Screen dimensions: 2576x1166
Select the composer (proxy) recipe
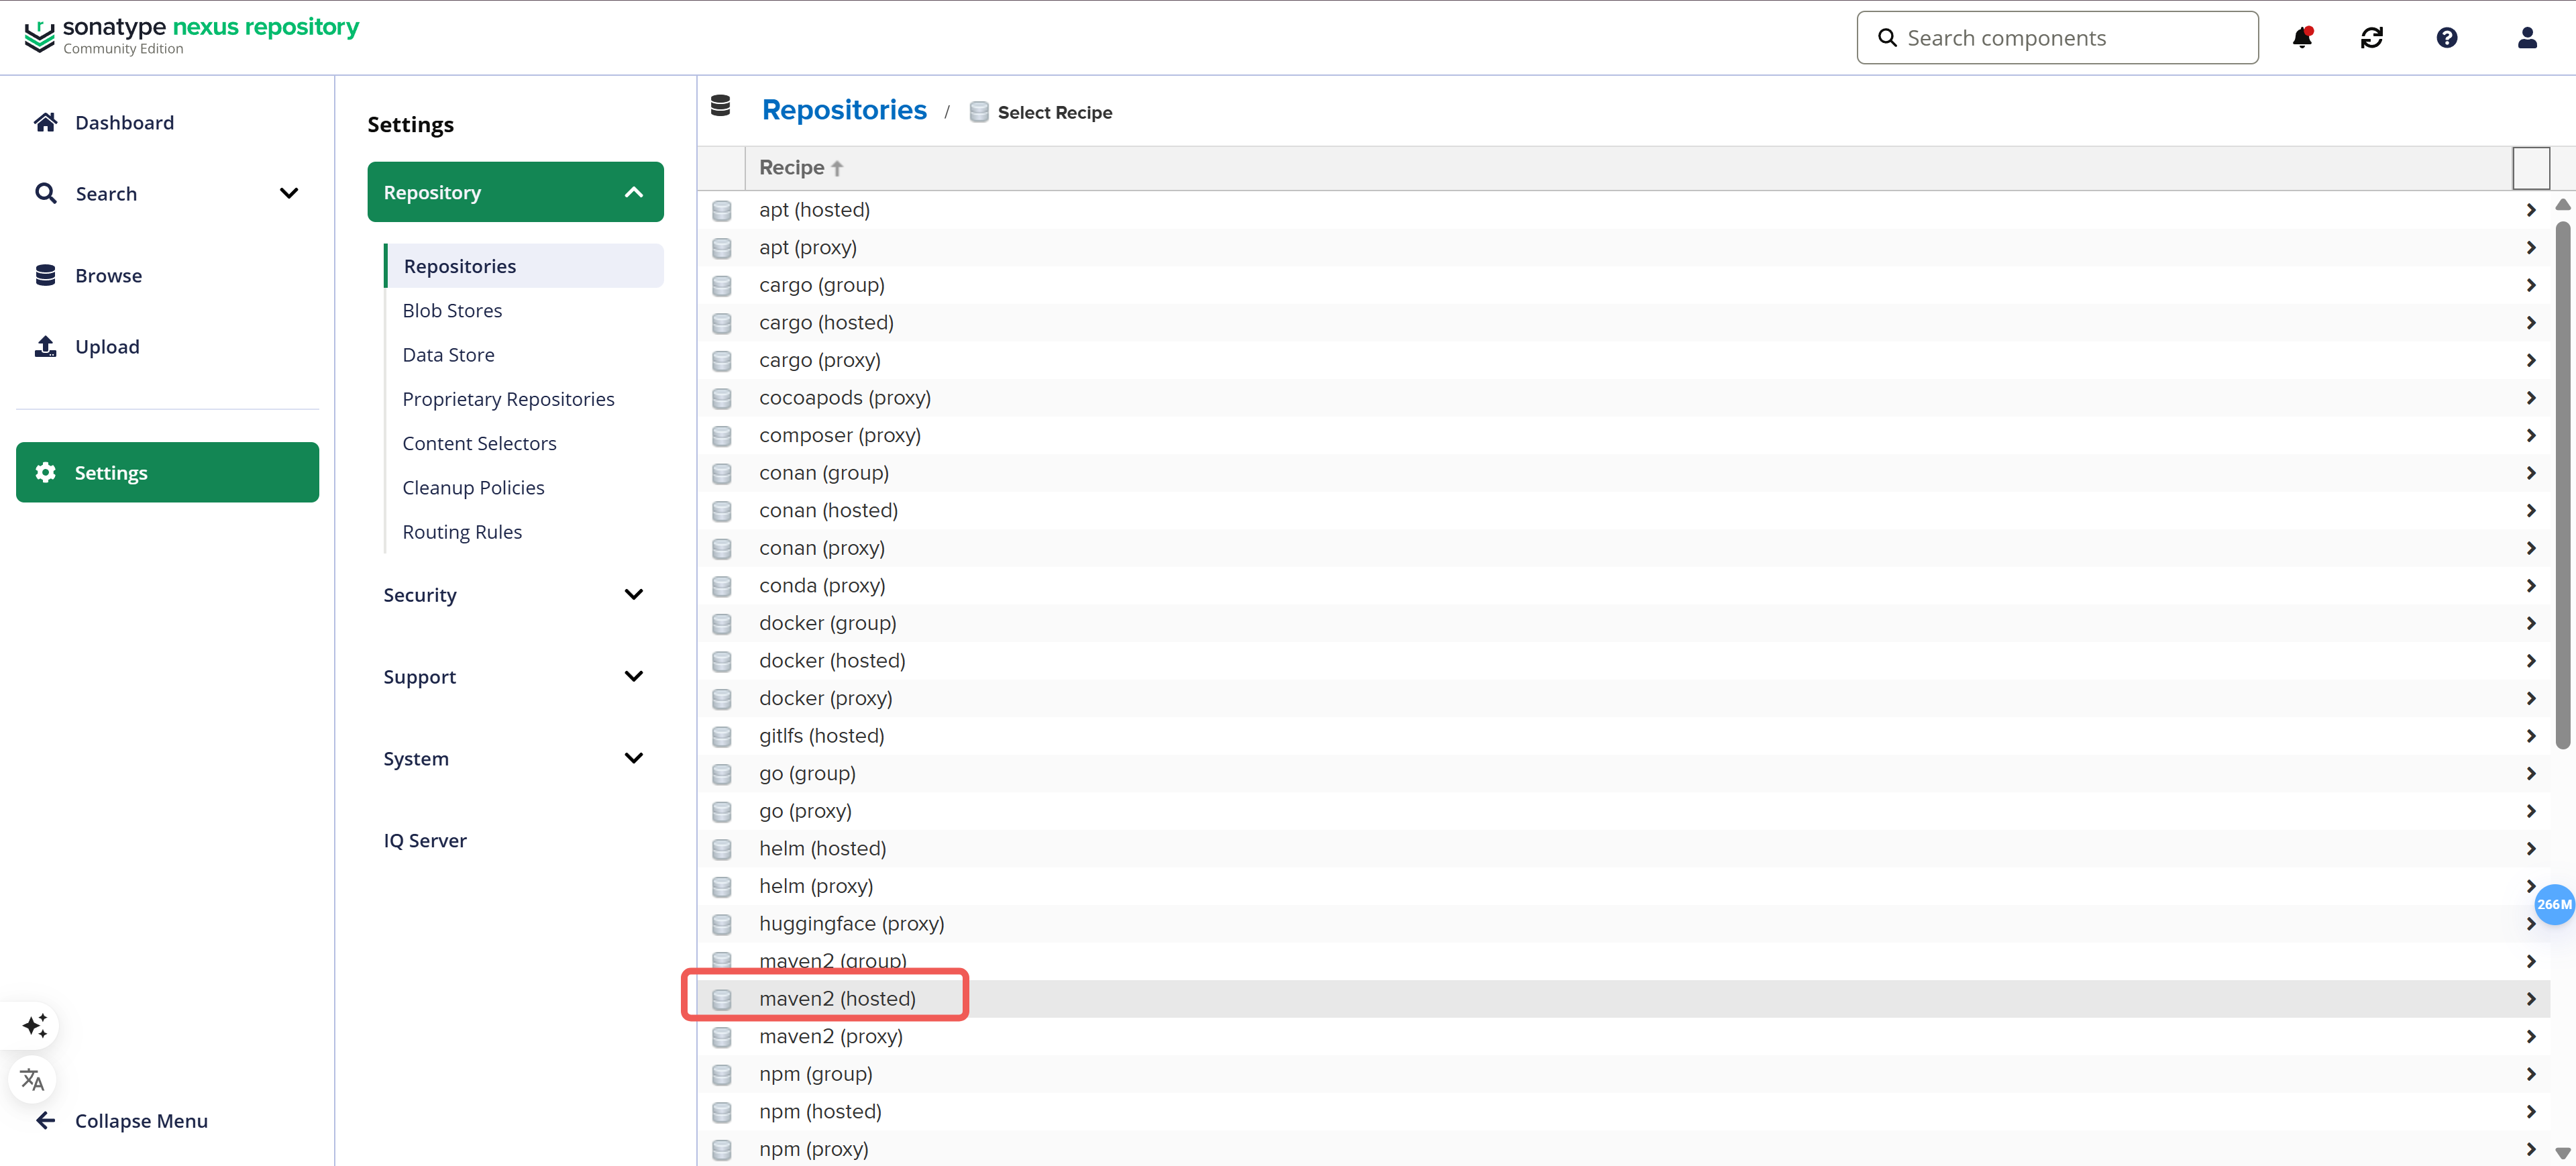click(x=1623, y=435)
